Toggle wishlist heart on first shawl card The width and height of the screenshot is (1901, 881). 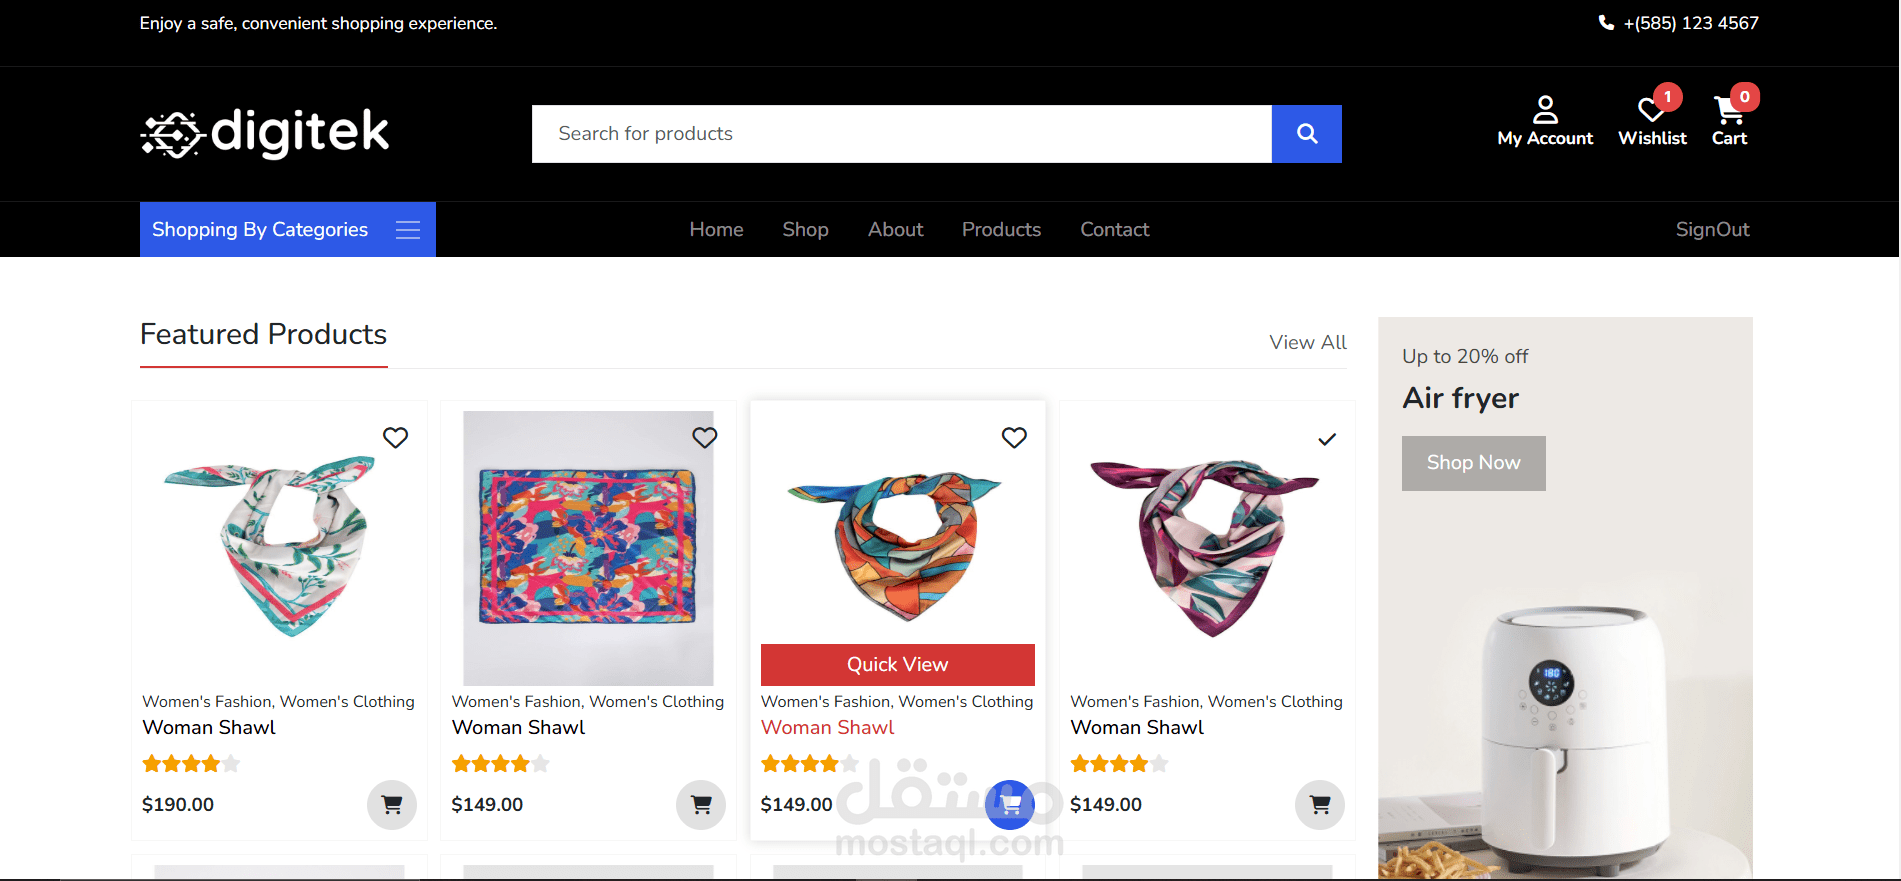(396, 438)
